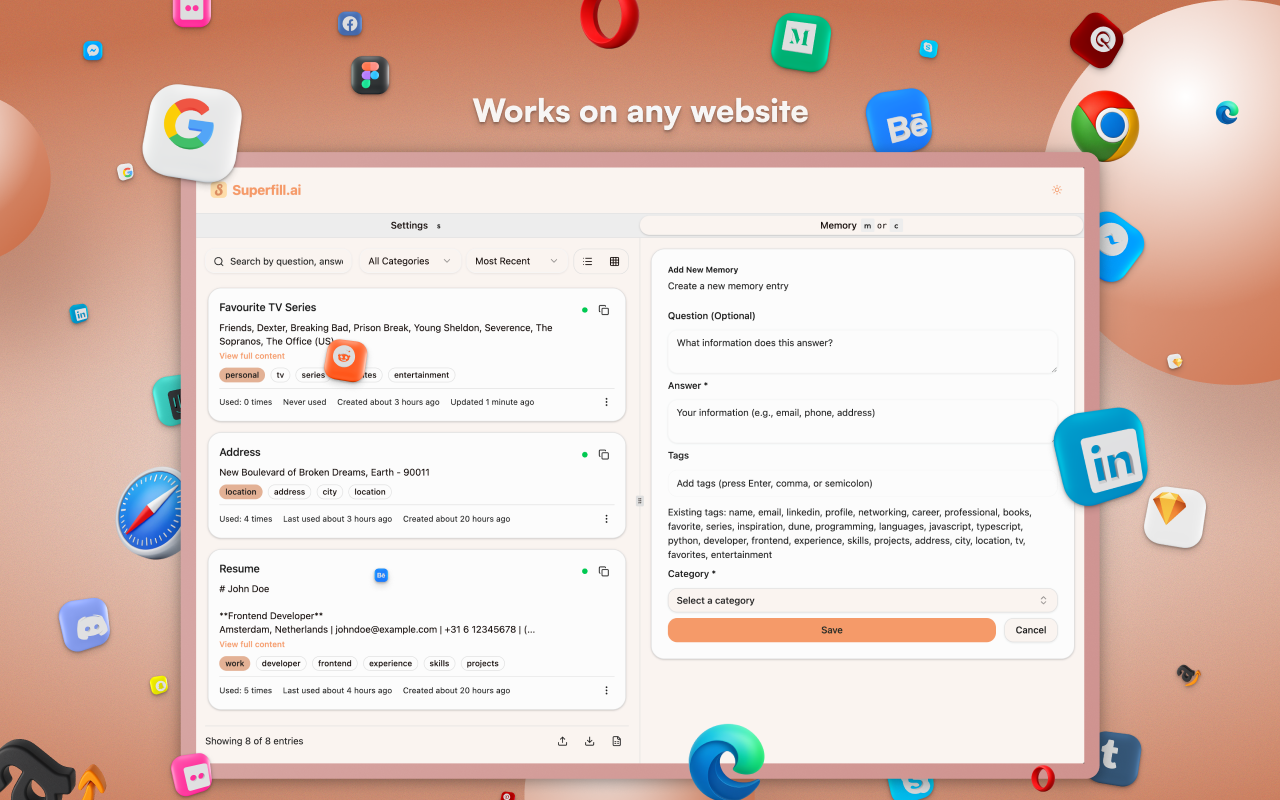Open more options for Favourite TV Series
The width and height of the screenshot is (1280, 800).
(x=606, y=402)
